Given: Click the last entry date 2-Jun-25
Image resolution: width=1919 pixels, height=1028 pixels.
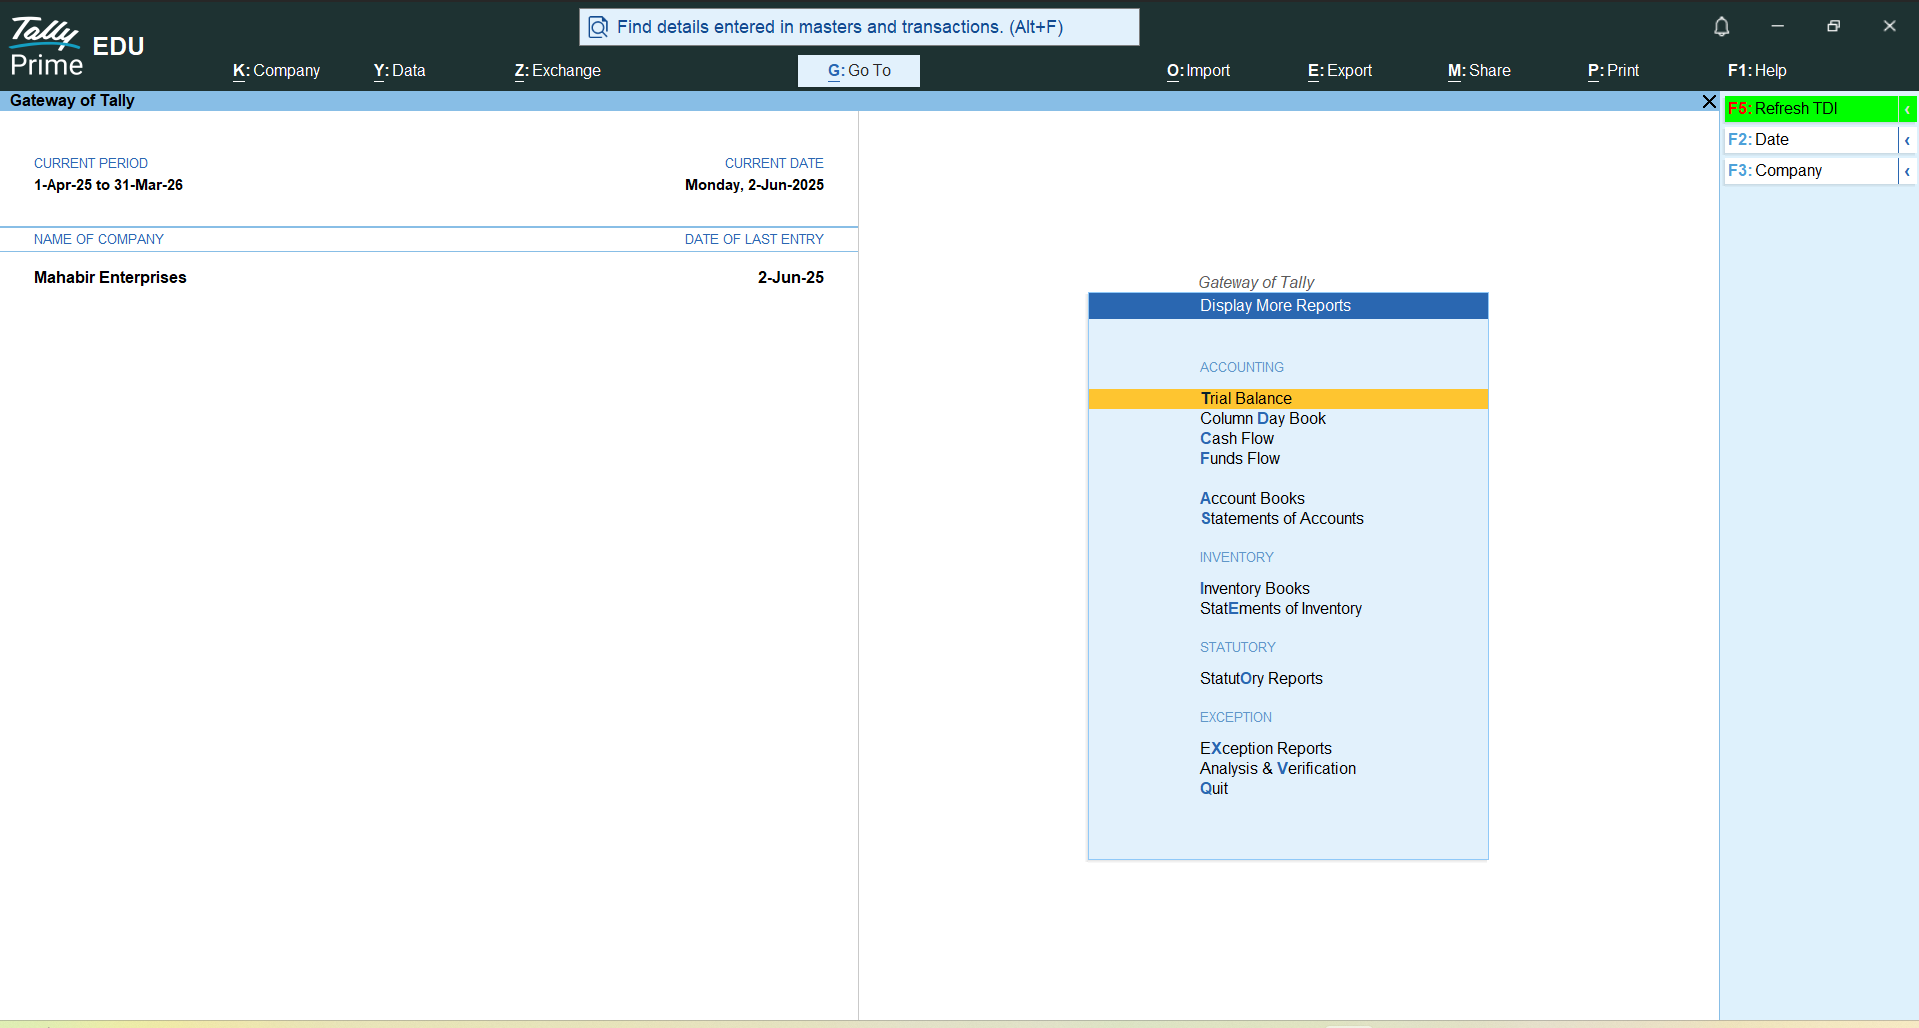Looking at the screenshot, I should (790, 278).
